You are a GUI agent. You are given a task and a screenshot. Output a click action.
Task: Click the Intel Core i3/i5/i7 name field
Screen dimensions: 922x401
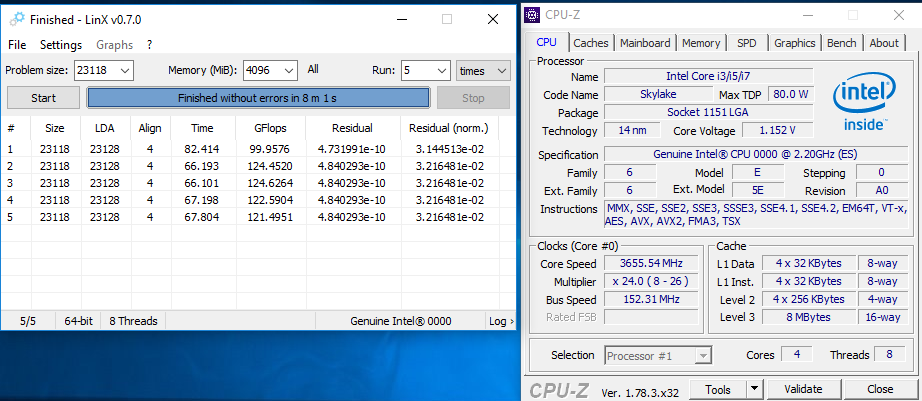[x=709, y=76]
